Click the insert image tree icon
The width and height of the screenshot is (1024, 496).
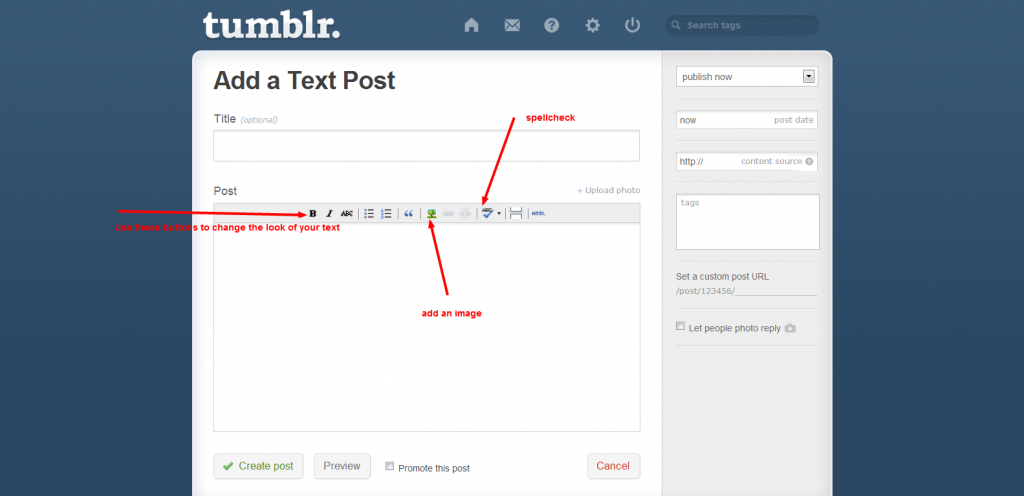pos(431,213)
